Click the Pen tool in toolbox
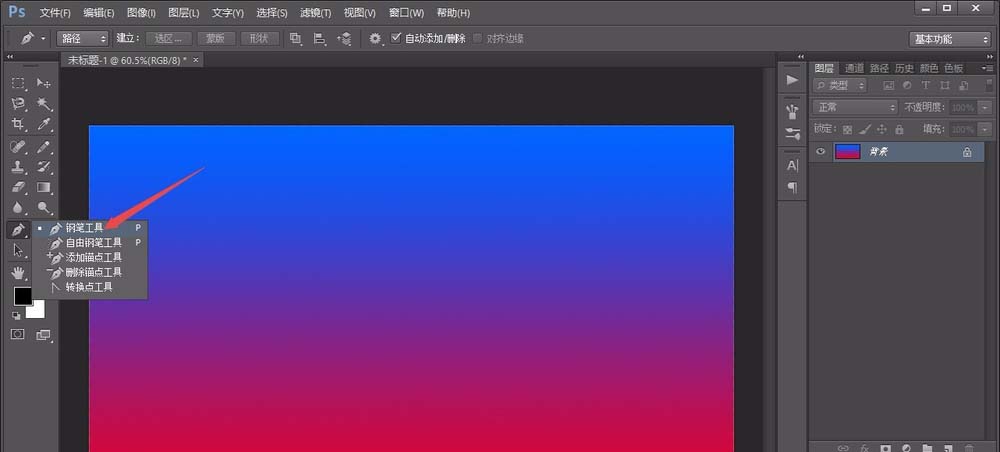The width and height of the screenshot is (1000, 452). coord(18,230)
